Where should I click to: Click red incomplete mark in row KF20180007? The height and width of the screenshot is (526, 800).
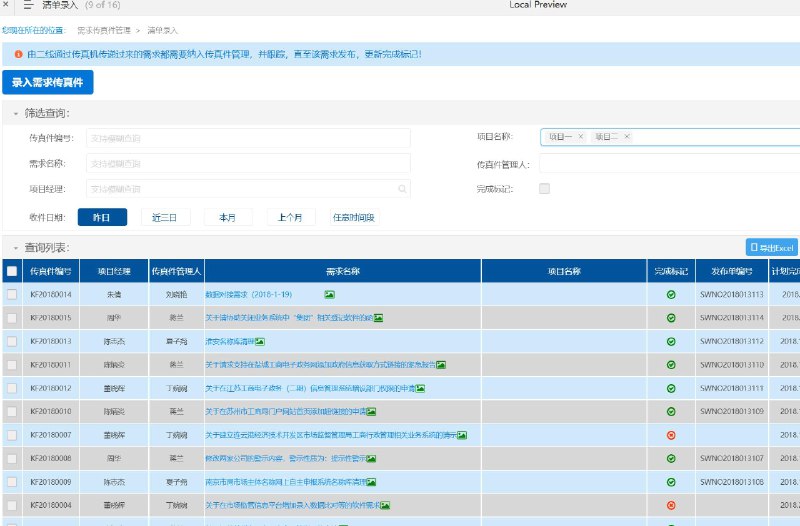coord(671,435)
